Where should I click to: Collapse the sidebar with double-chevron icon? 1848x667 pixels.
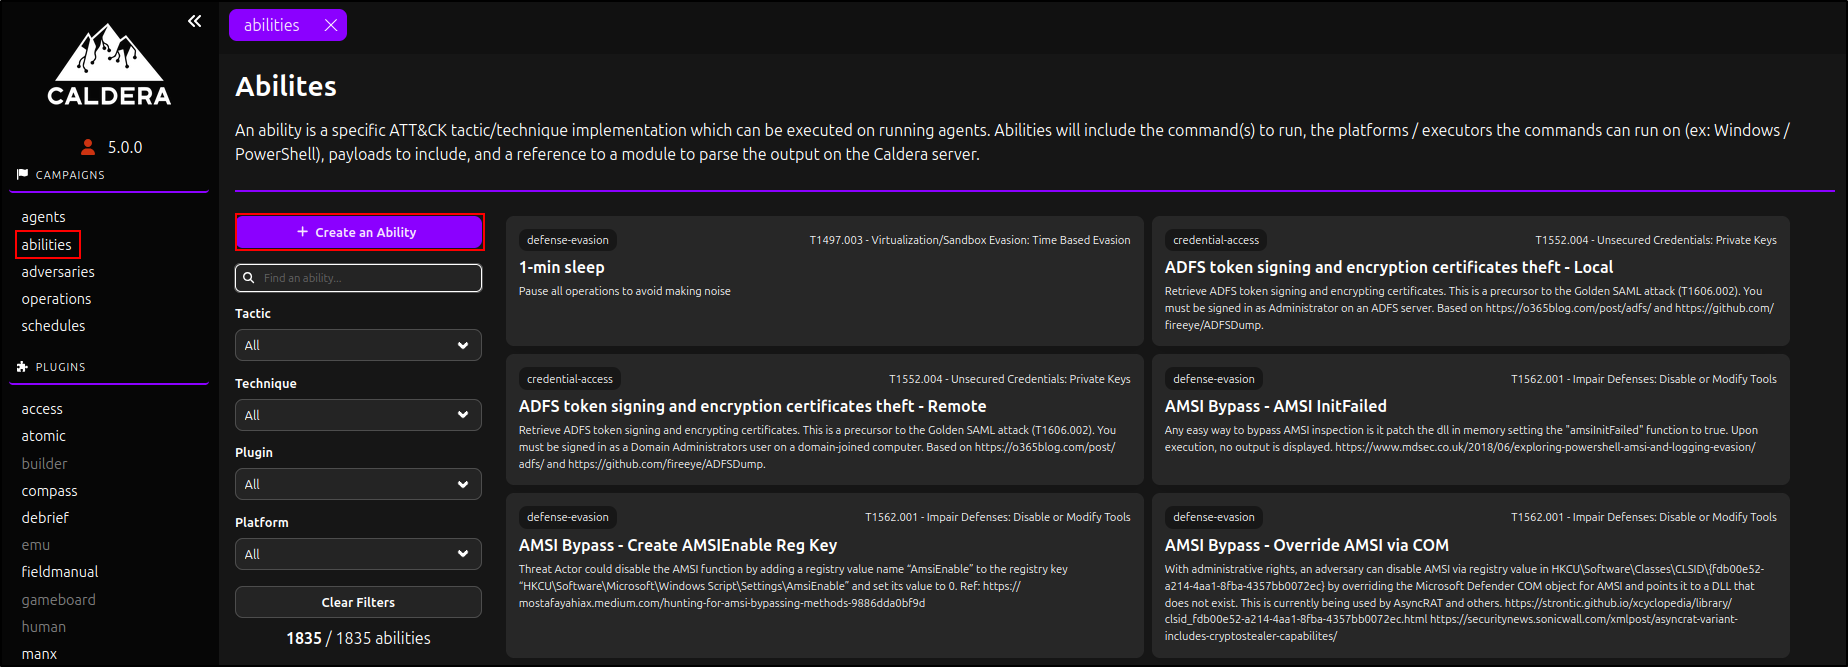[195, 21]
